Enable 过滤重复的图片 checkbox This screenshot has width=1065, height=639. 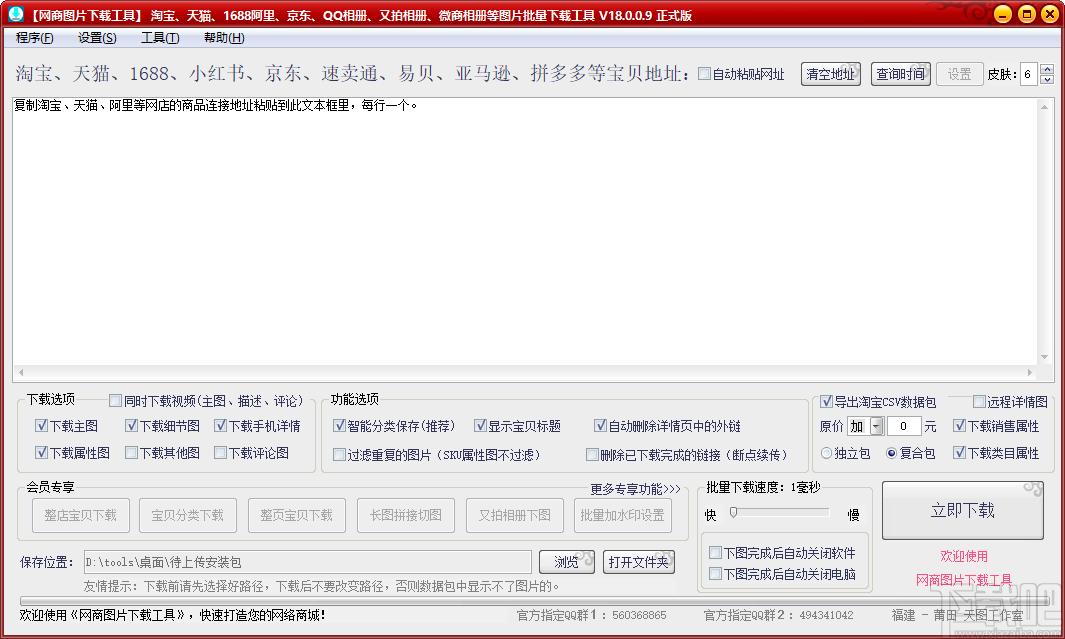[340, 454]
